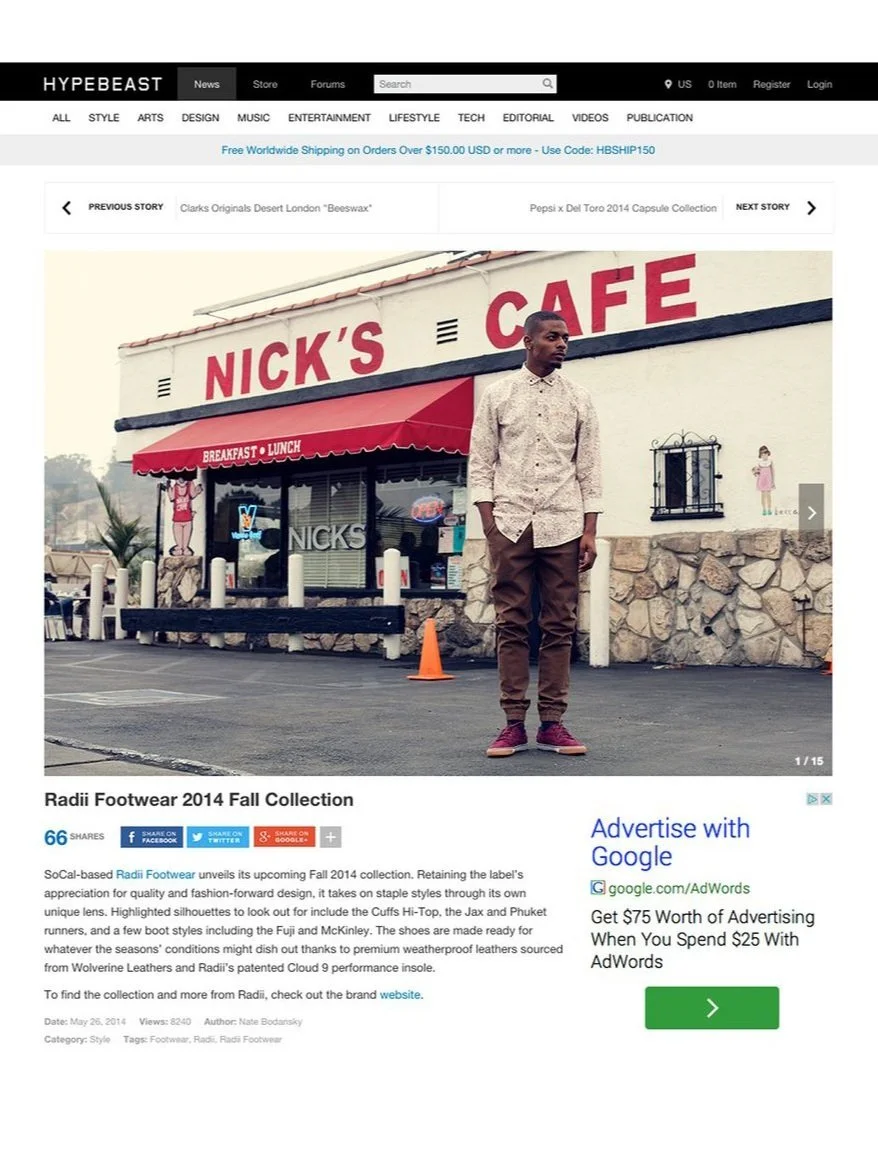Go to previous story arrow
This screenshot has height=1150, width=878.
(67, 208)
